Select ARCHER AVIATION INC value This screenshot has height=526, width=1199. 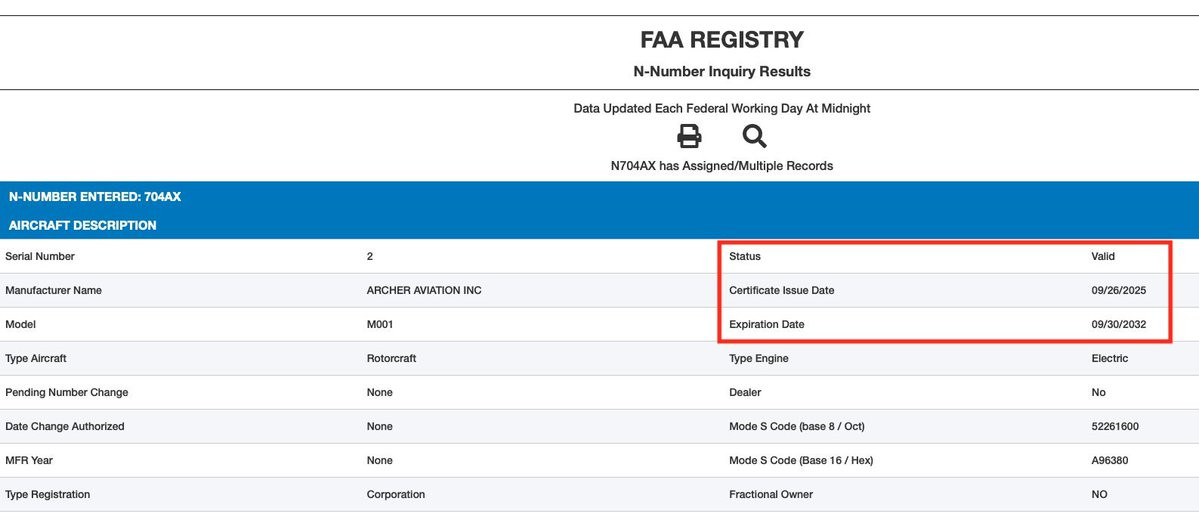click(x=424, y=291)
